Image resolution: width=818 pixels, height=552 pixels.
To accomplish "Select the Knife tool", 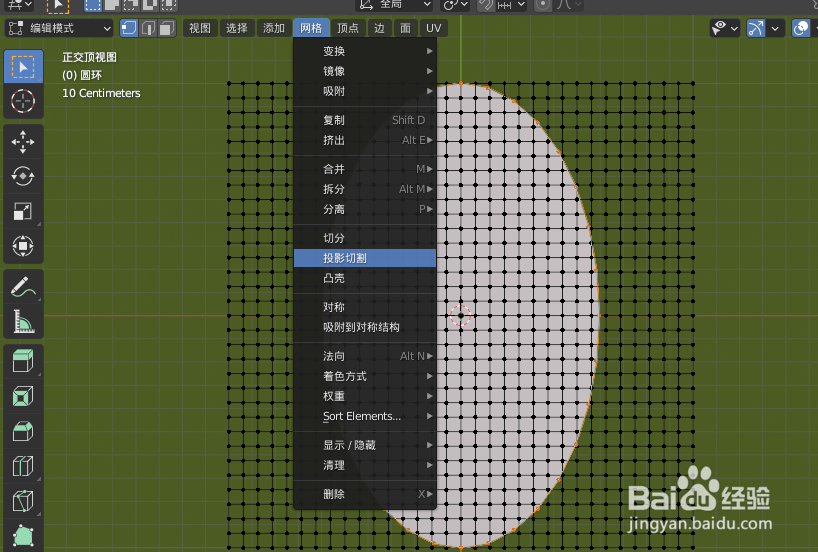I will (23, 501).
